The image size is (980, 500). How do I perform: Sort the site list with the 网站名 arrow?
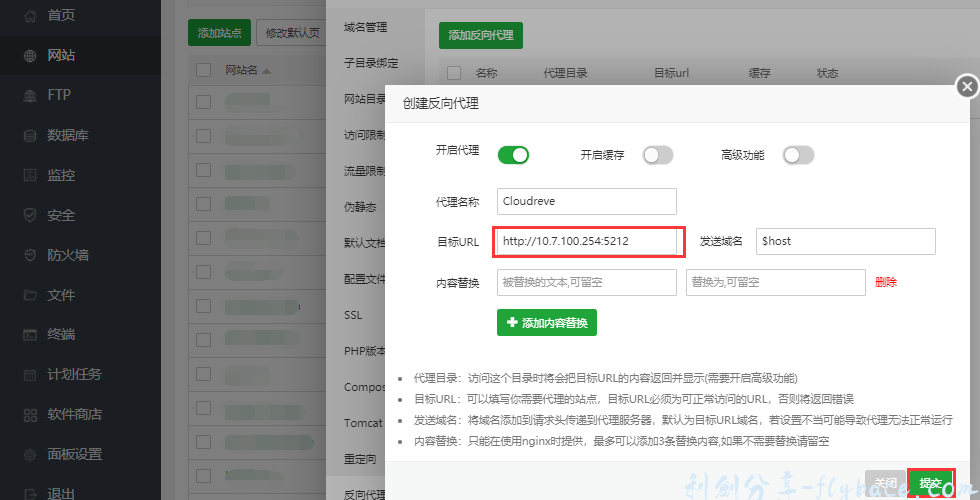tap(267, 71)
